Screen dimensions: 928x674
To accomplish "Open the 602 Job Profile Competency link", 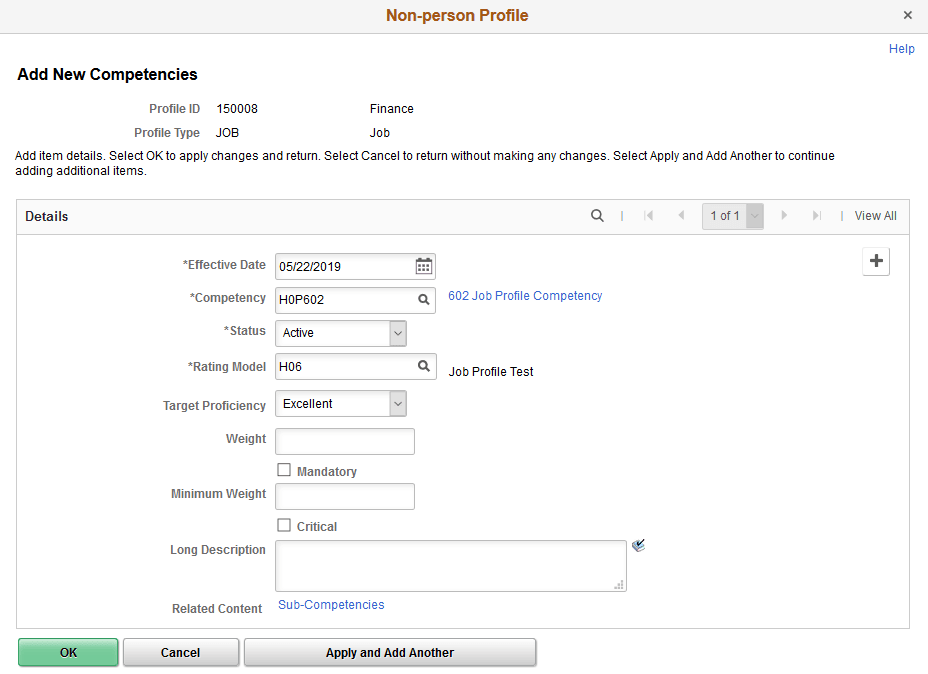I will point(524,295).
